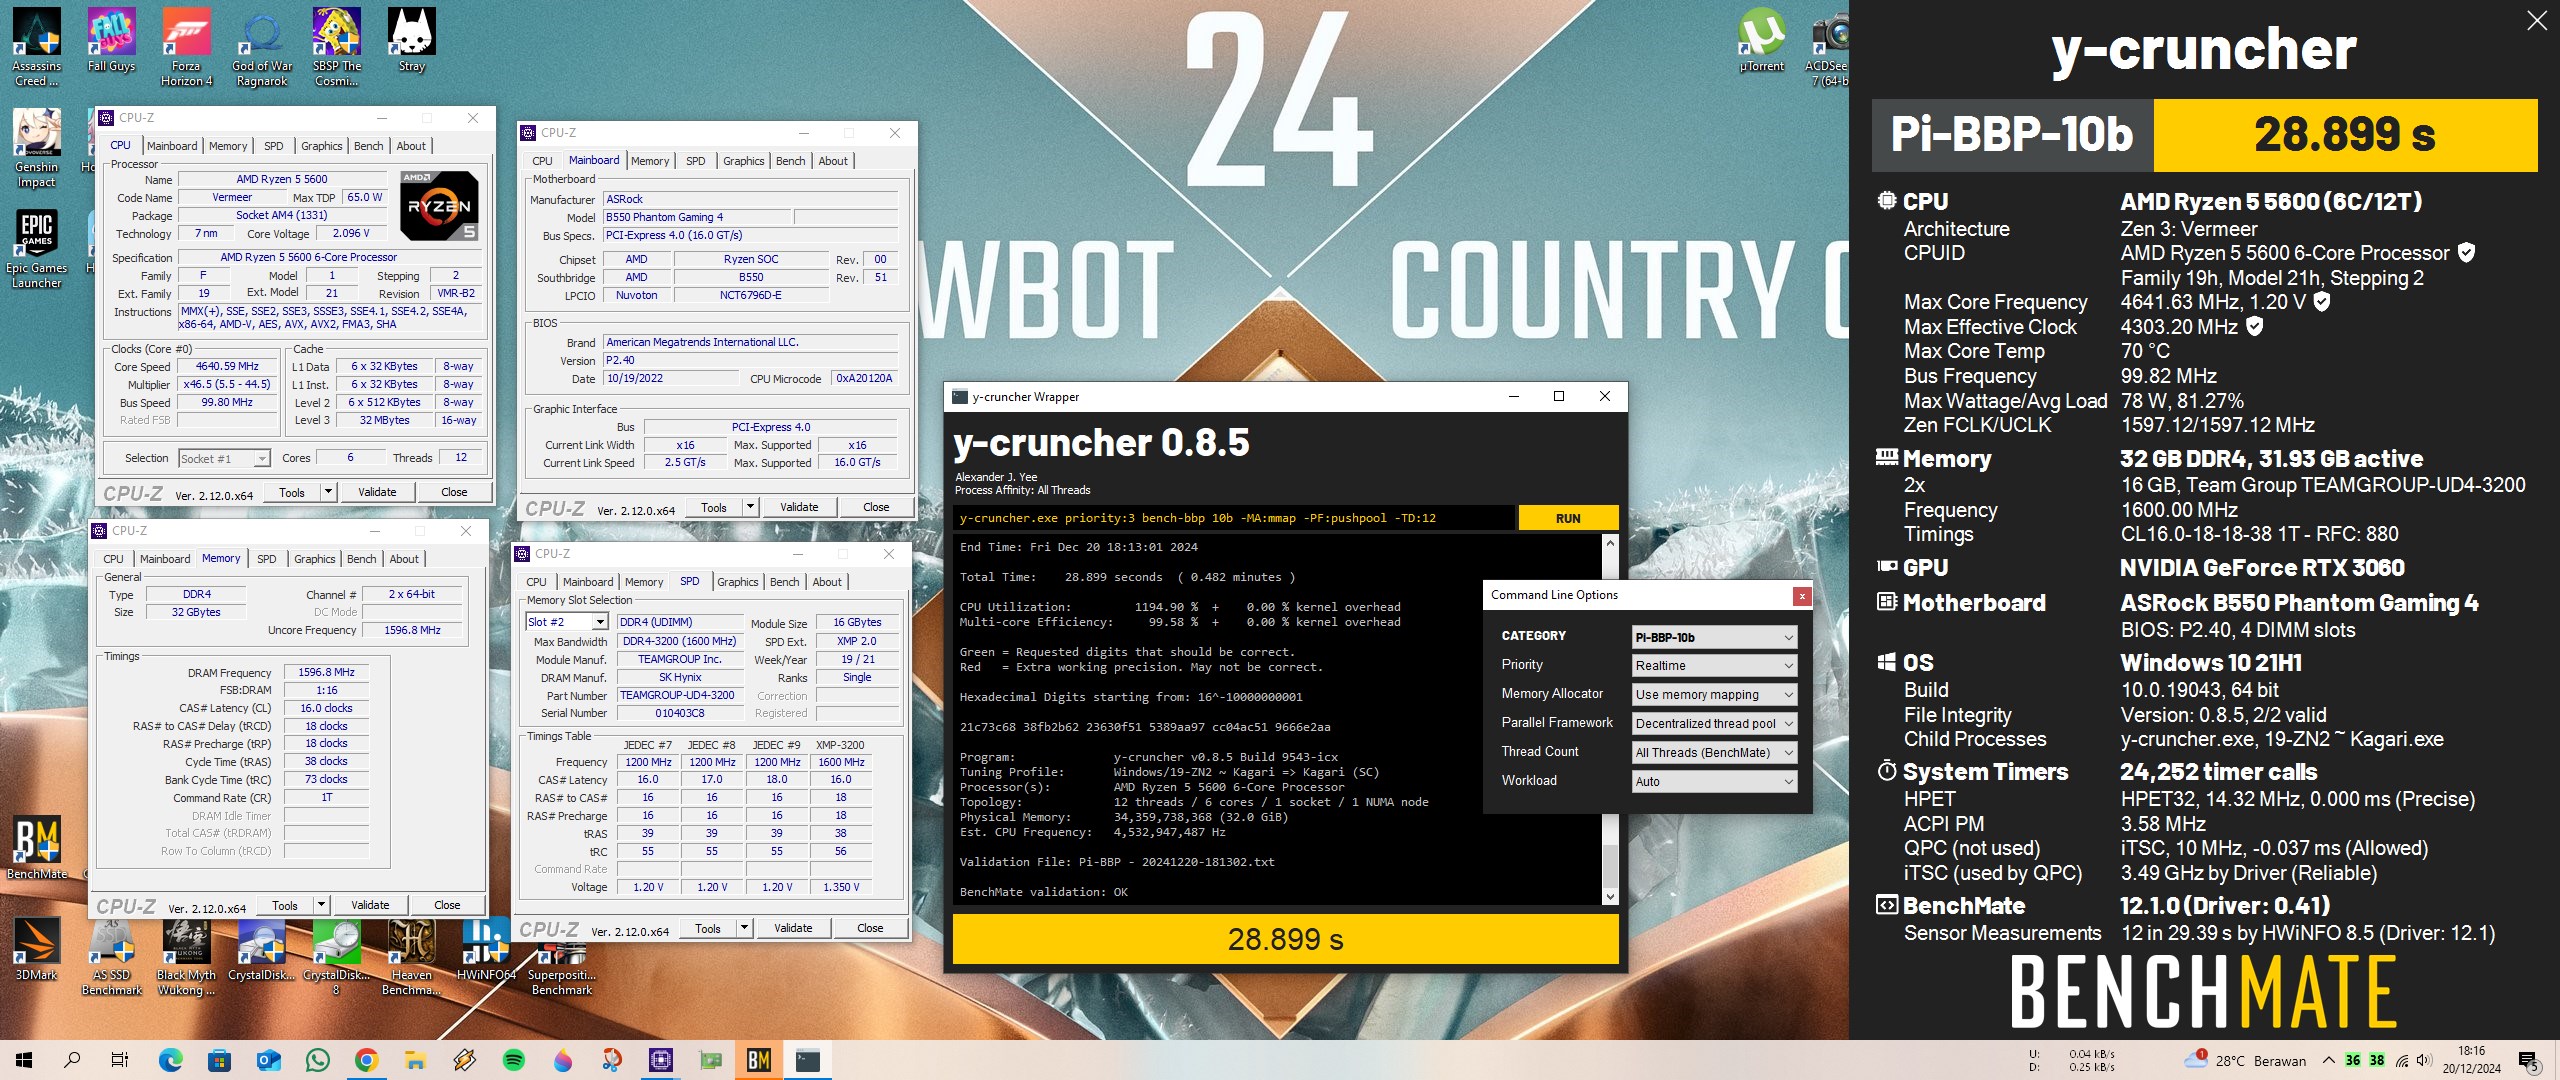
Task: Click Tools button in CPU-Z Memory window
Action: (x=285, y=905)
